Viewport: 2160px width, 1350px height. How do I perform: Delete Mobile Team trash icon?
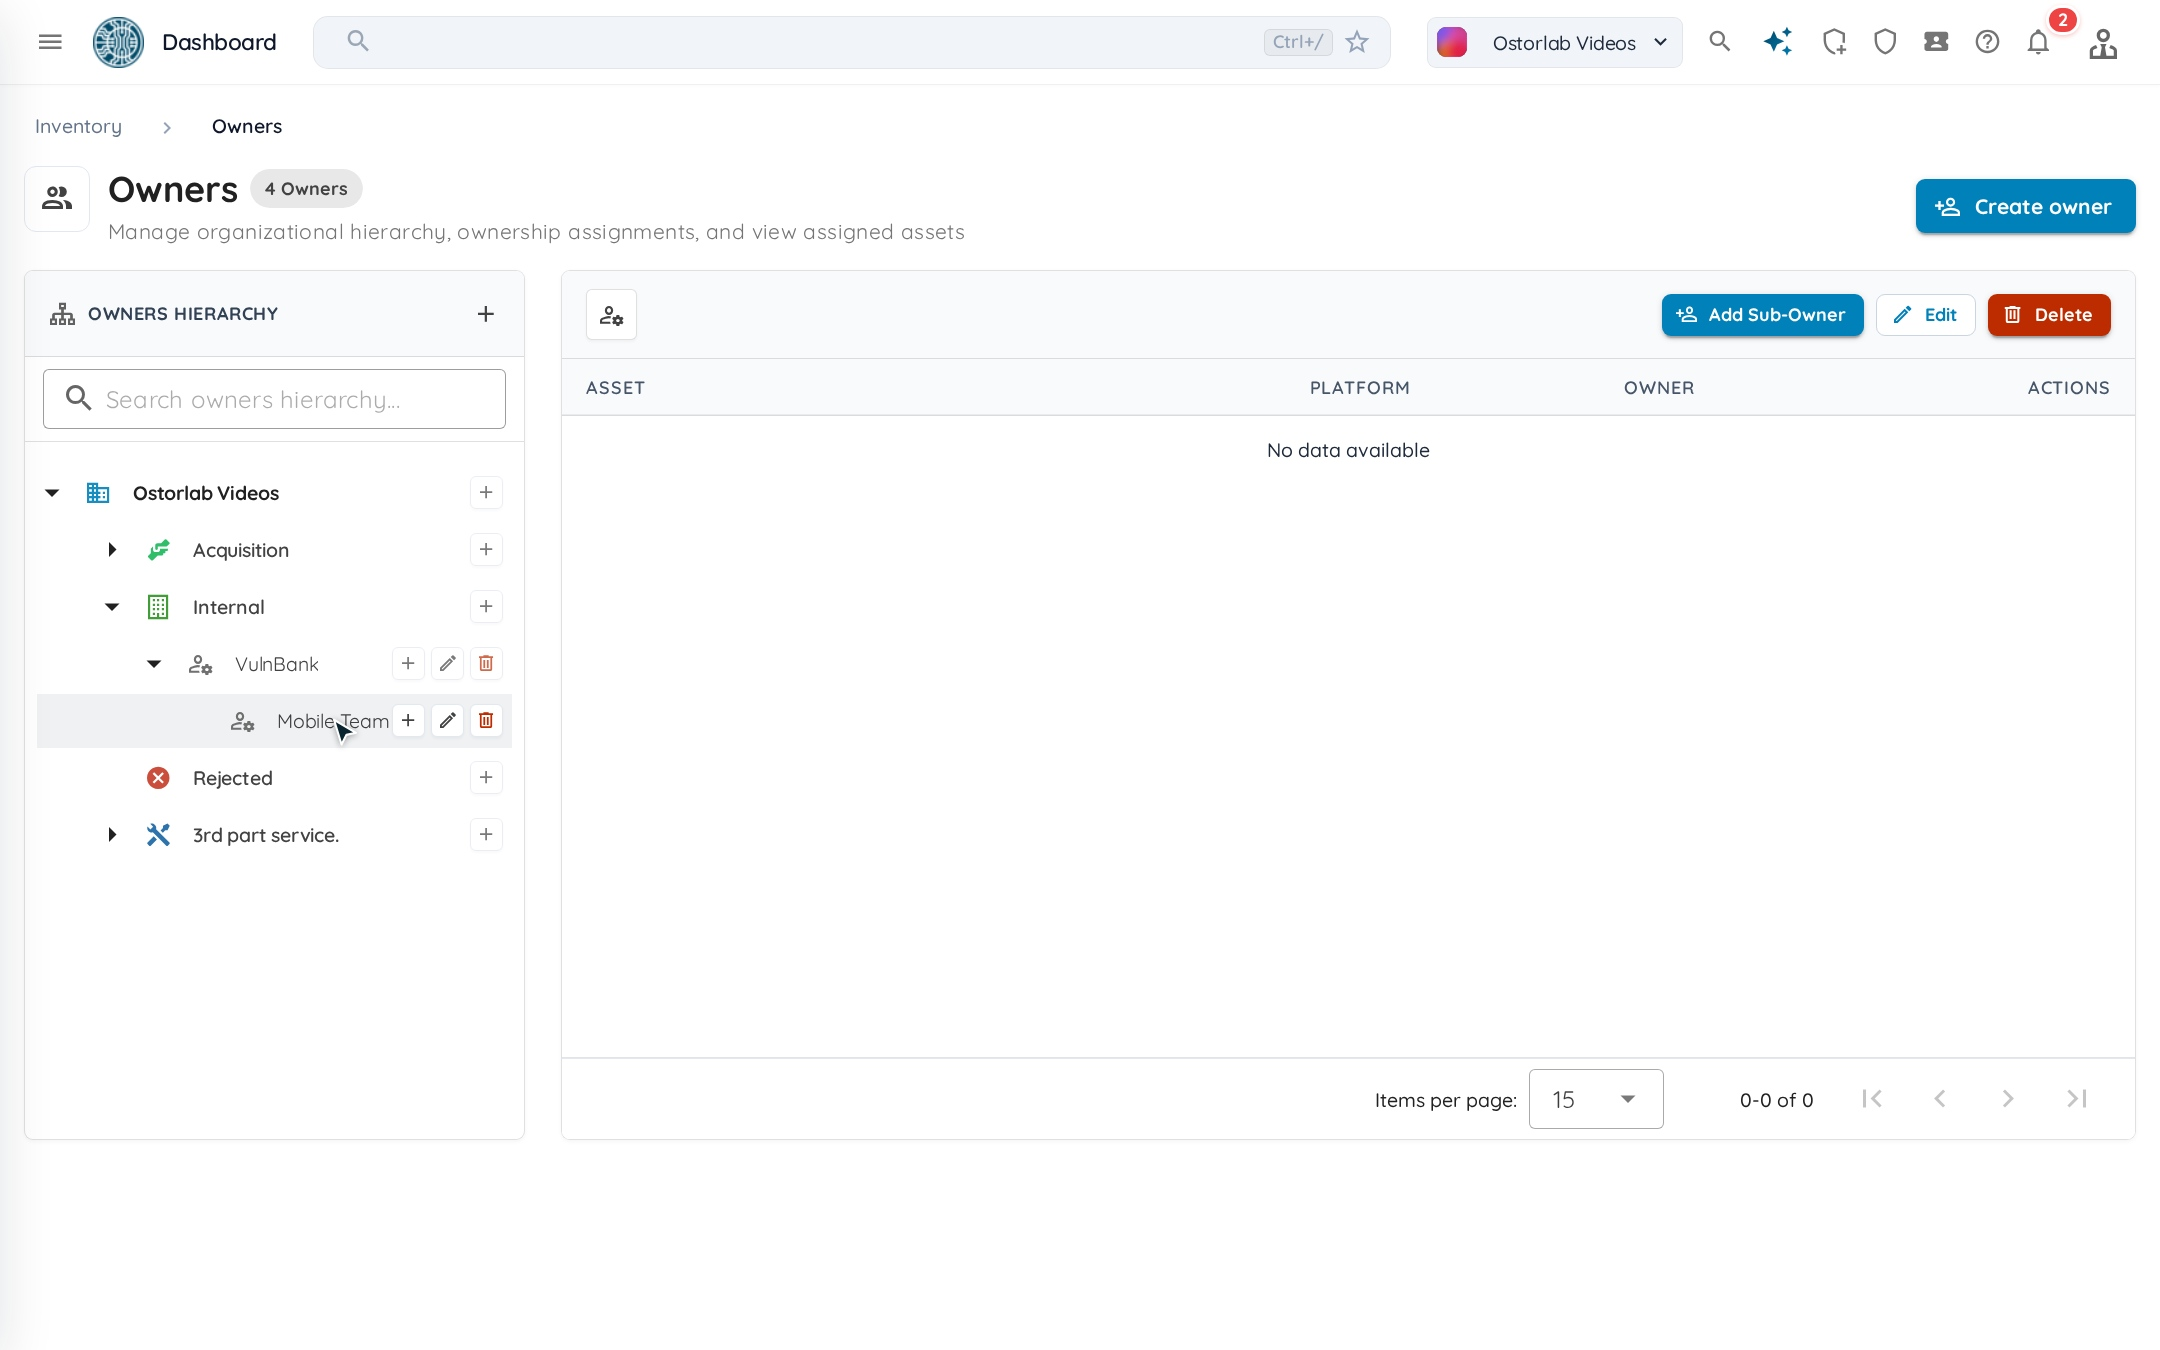tap(486, 720)
